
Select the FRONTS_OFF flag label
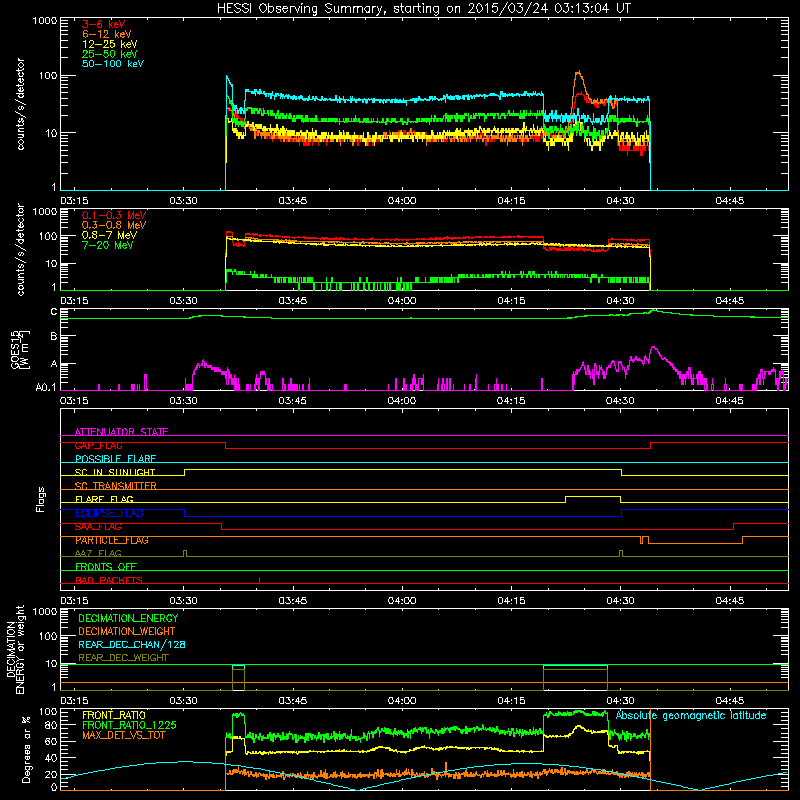click(106, 567)
